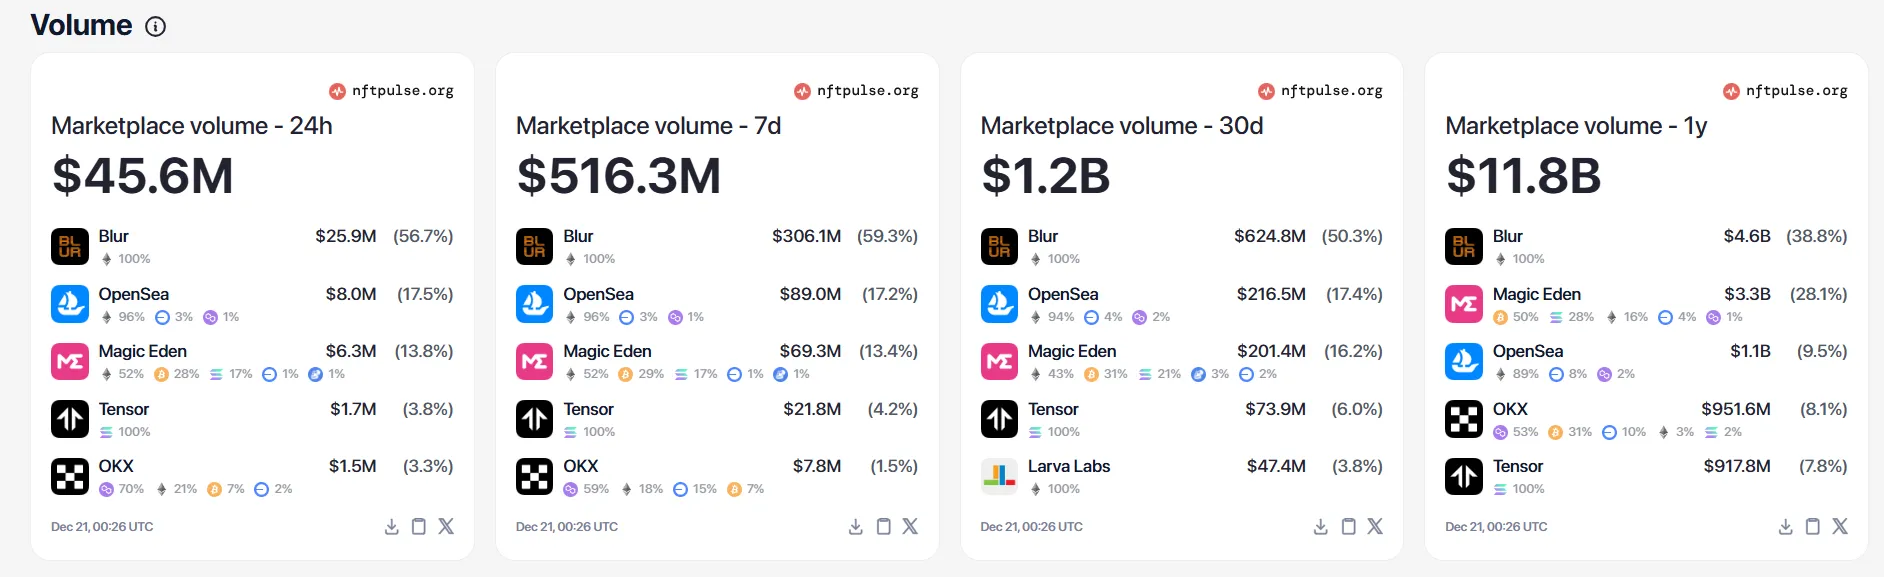Download the 1y marketplace volume card
Image resolution: width=1884 pixels, height=577 pixels.
pos(1786,527)
